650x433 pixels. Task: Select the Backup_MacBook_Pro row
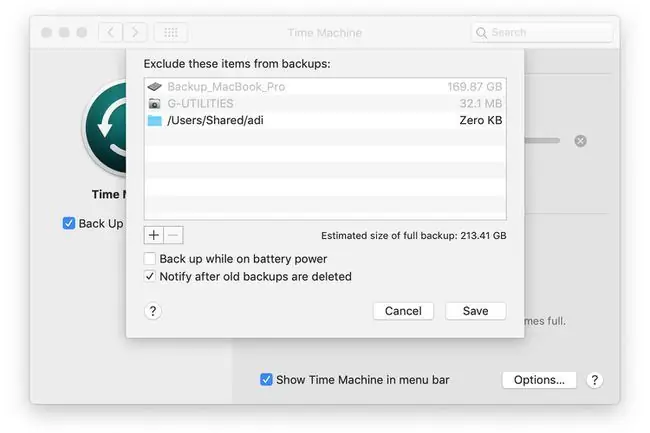tap(325, 87)
